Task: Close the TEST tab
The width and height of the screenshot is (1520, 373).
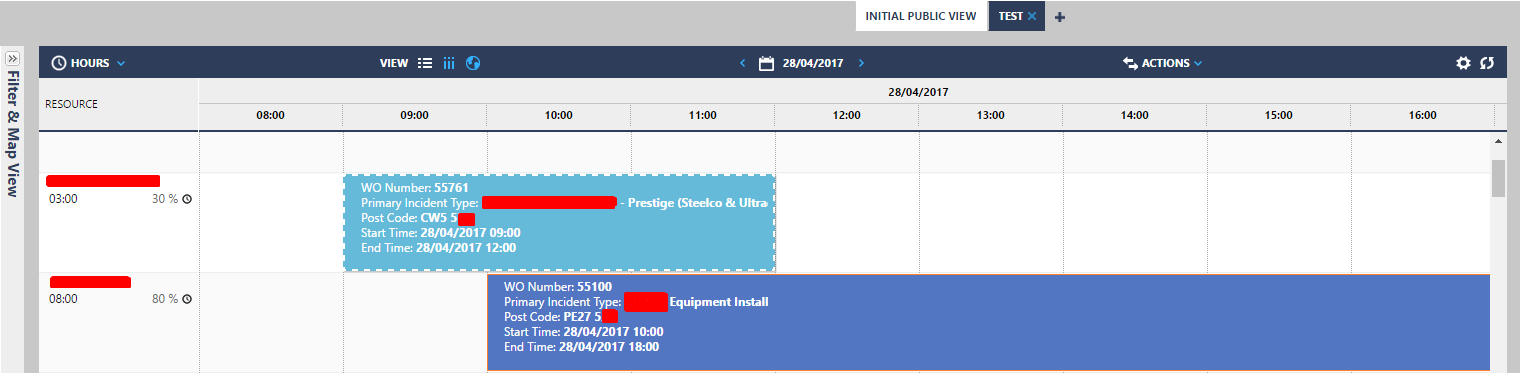Action: pyautogui.click(x=1032, y=17)
